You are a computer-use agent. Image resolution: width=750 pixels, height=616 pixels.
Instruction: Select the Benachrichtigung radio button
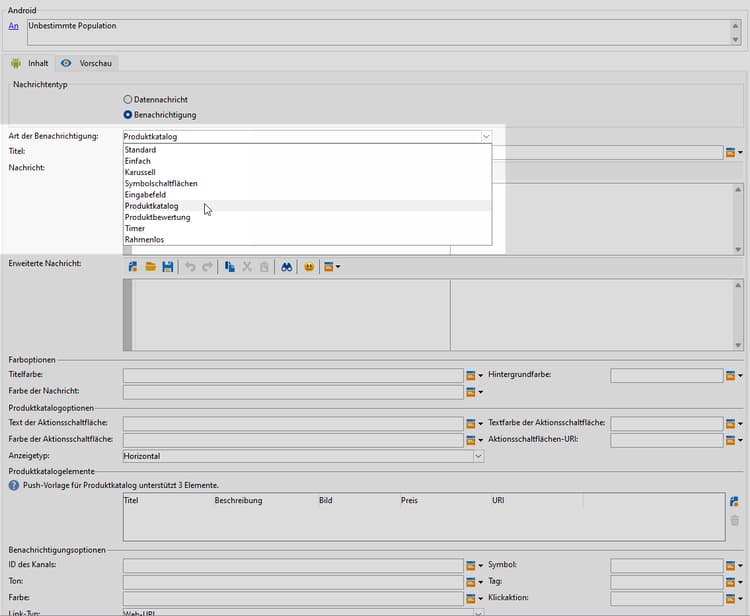[x=128, y=115]
